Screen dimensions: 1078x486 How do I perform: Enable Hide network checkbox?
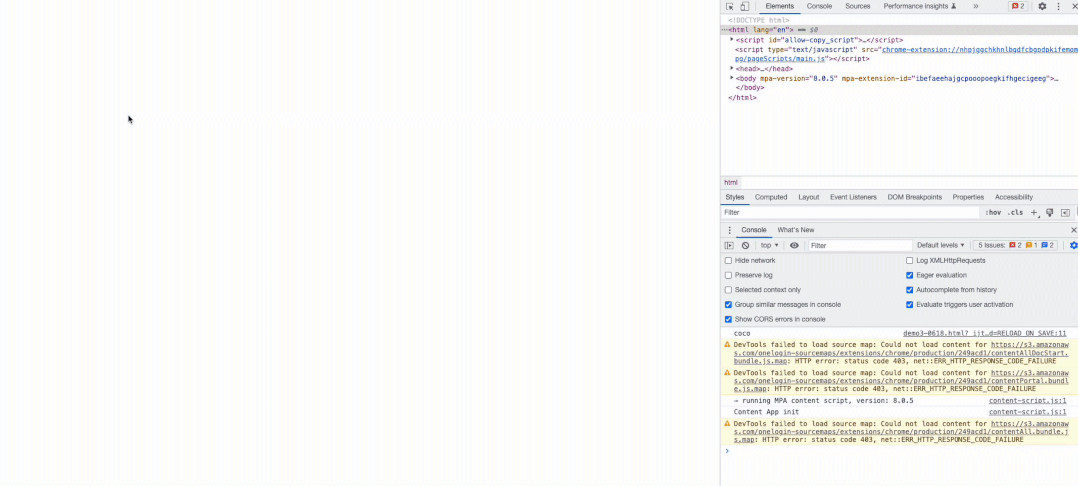[x=729, y=261]
